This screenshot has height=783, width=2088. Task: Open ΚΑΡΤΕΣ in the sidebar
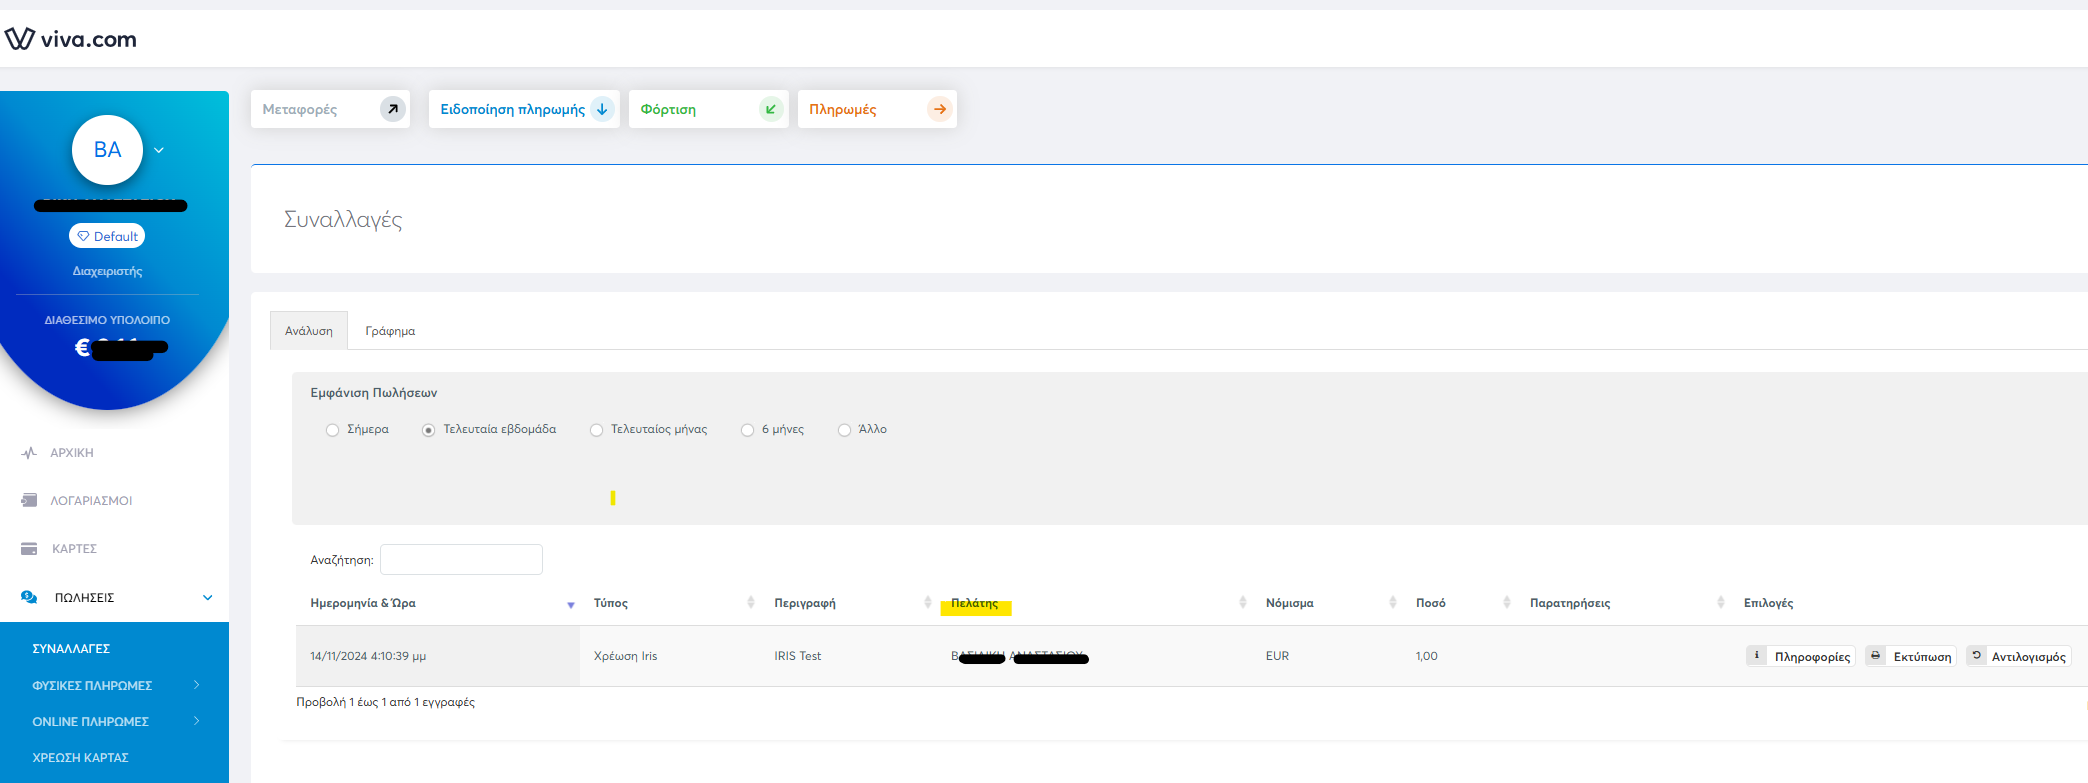(x=74, y=549)
